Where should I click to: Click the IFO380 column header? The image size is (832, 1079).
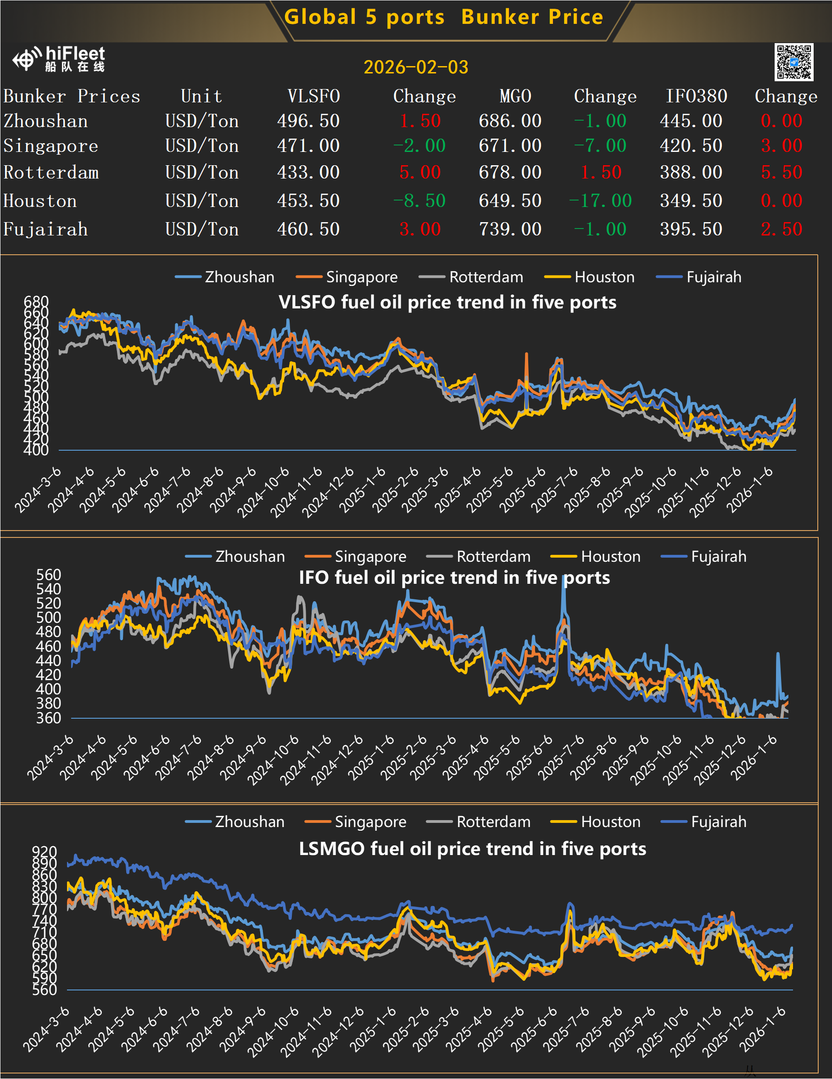click(x=697, y=97)
